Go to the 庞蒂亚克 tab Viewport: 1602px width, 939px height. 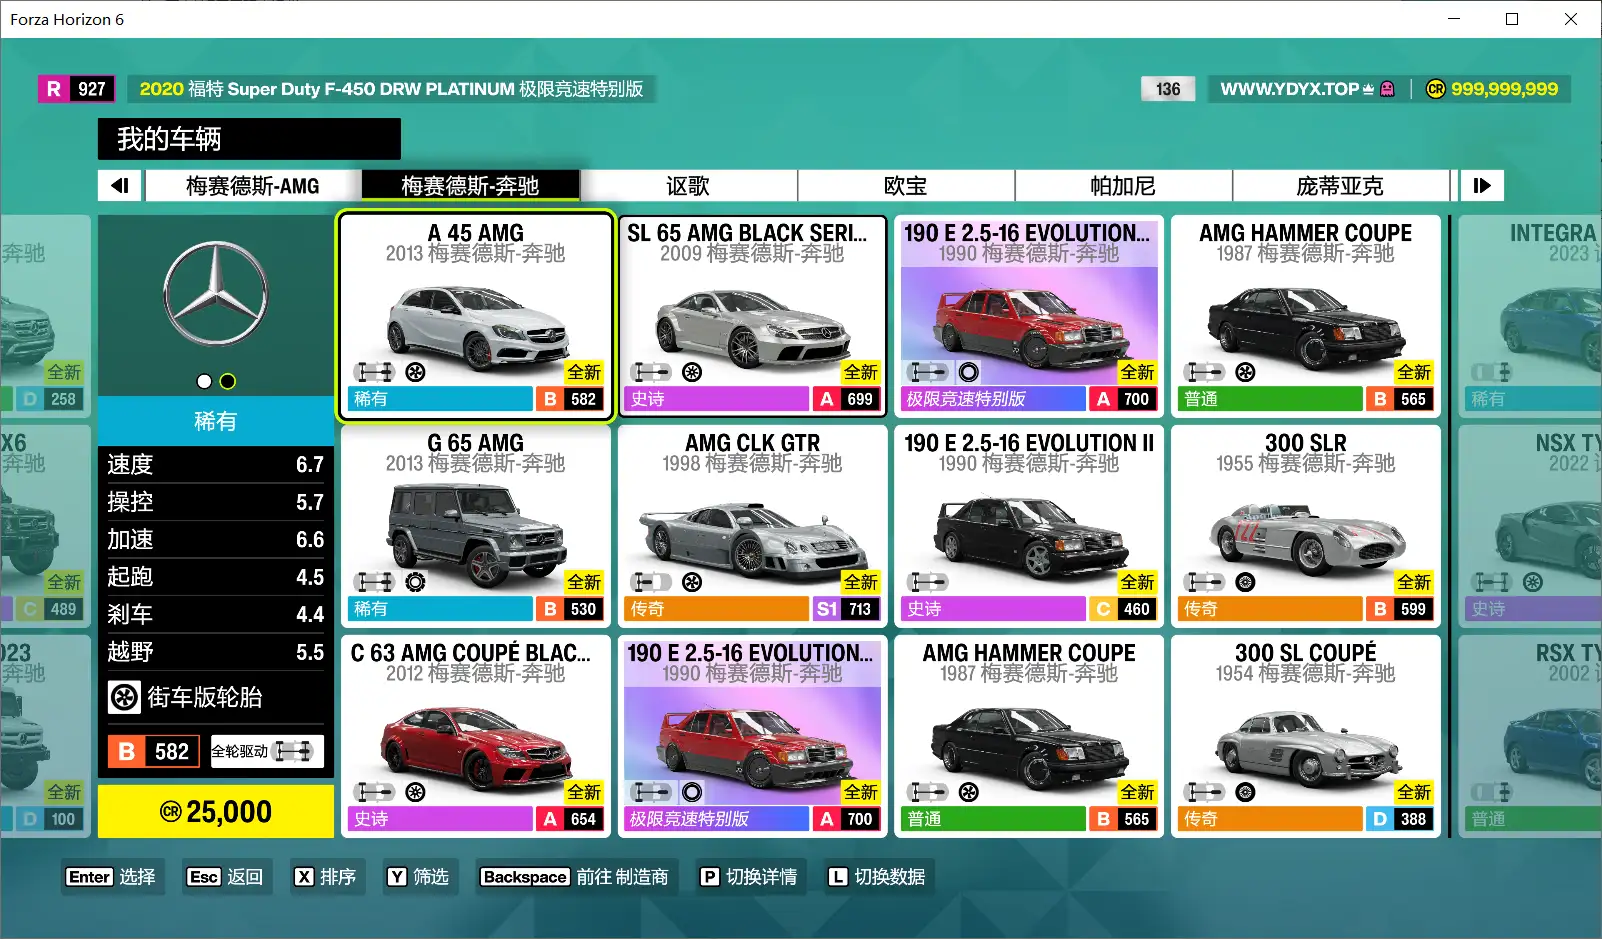tap(1340, 186)
